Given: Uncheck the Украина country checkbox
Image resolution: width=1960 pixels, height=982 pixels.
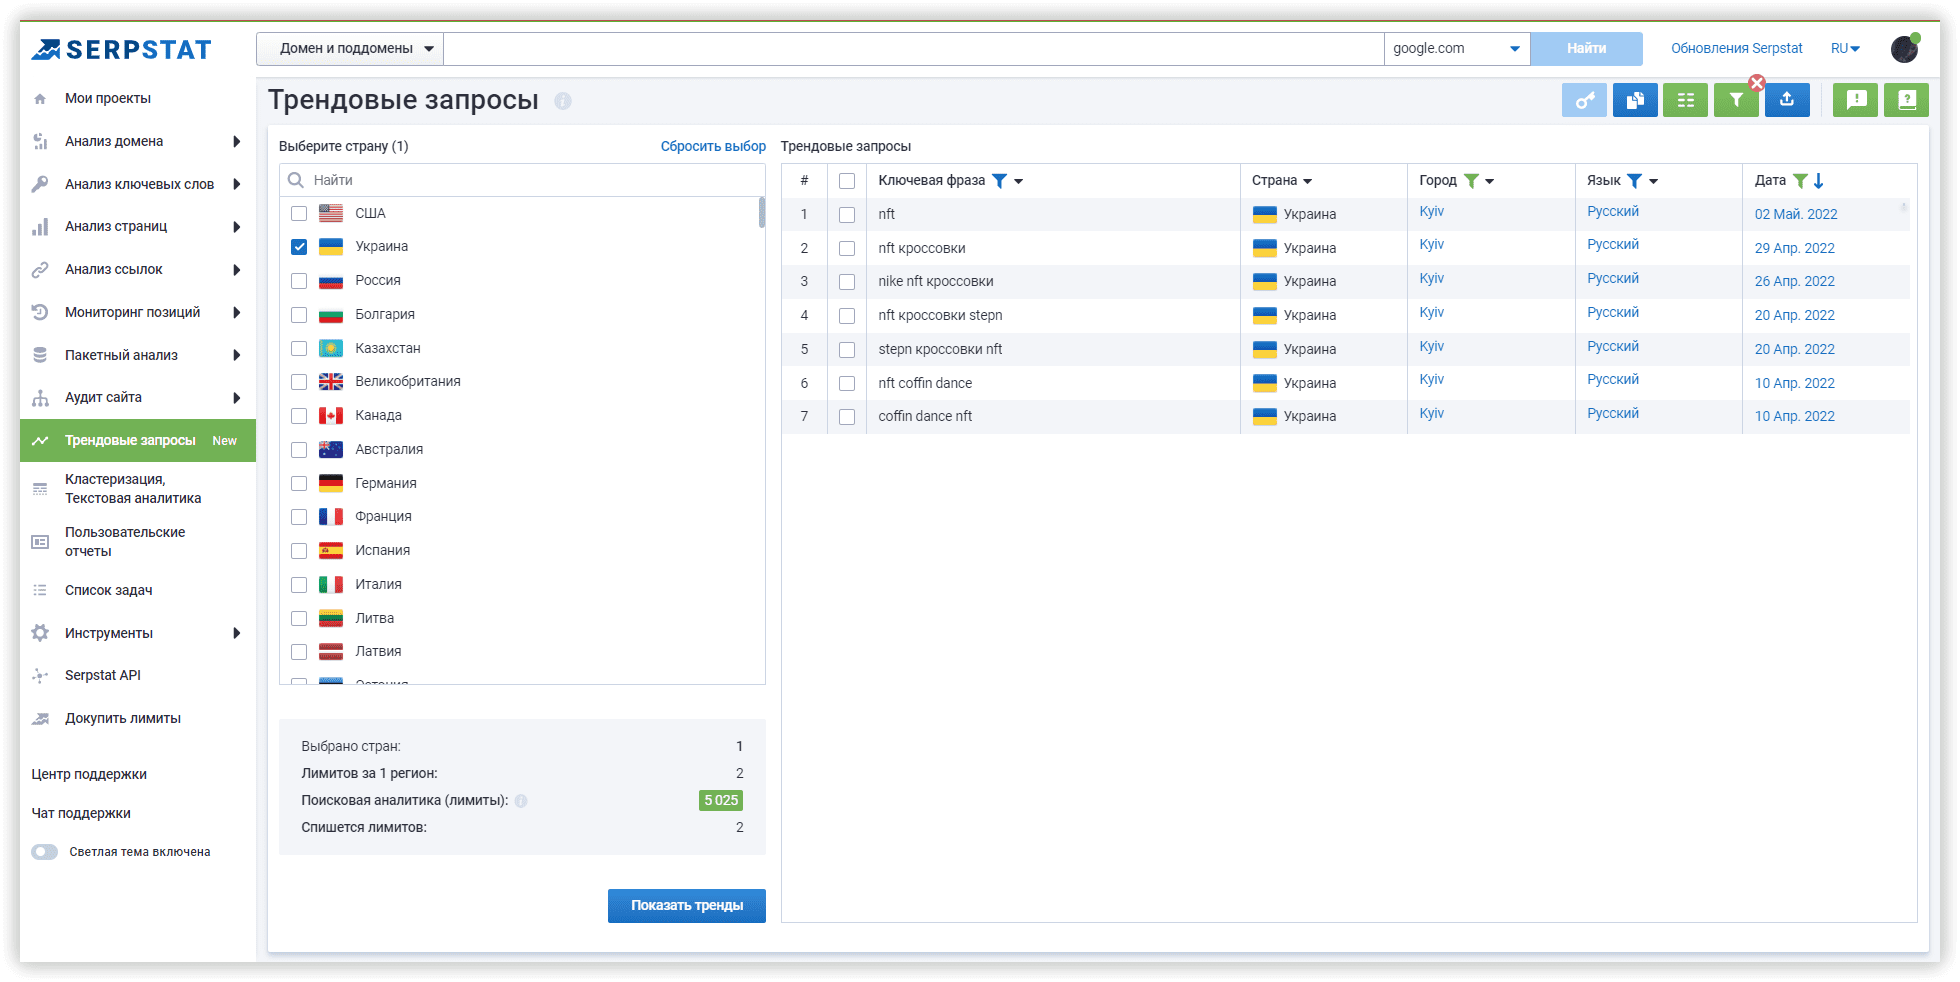Looking at the screenshot, I should point(299,247).
